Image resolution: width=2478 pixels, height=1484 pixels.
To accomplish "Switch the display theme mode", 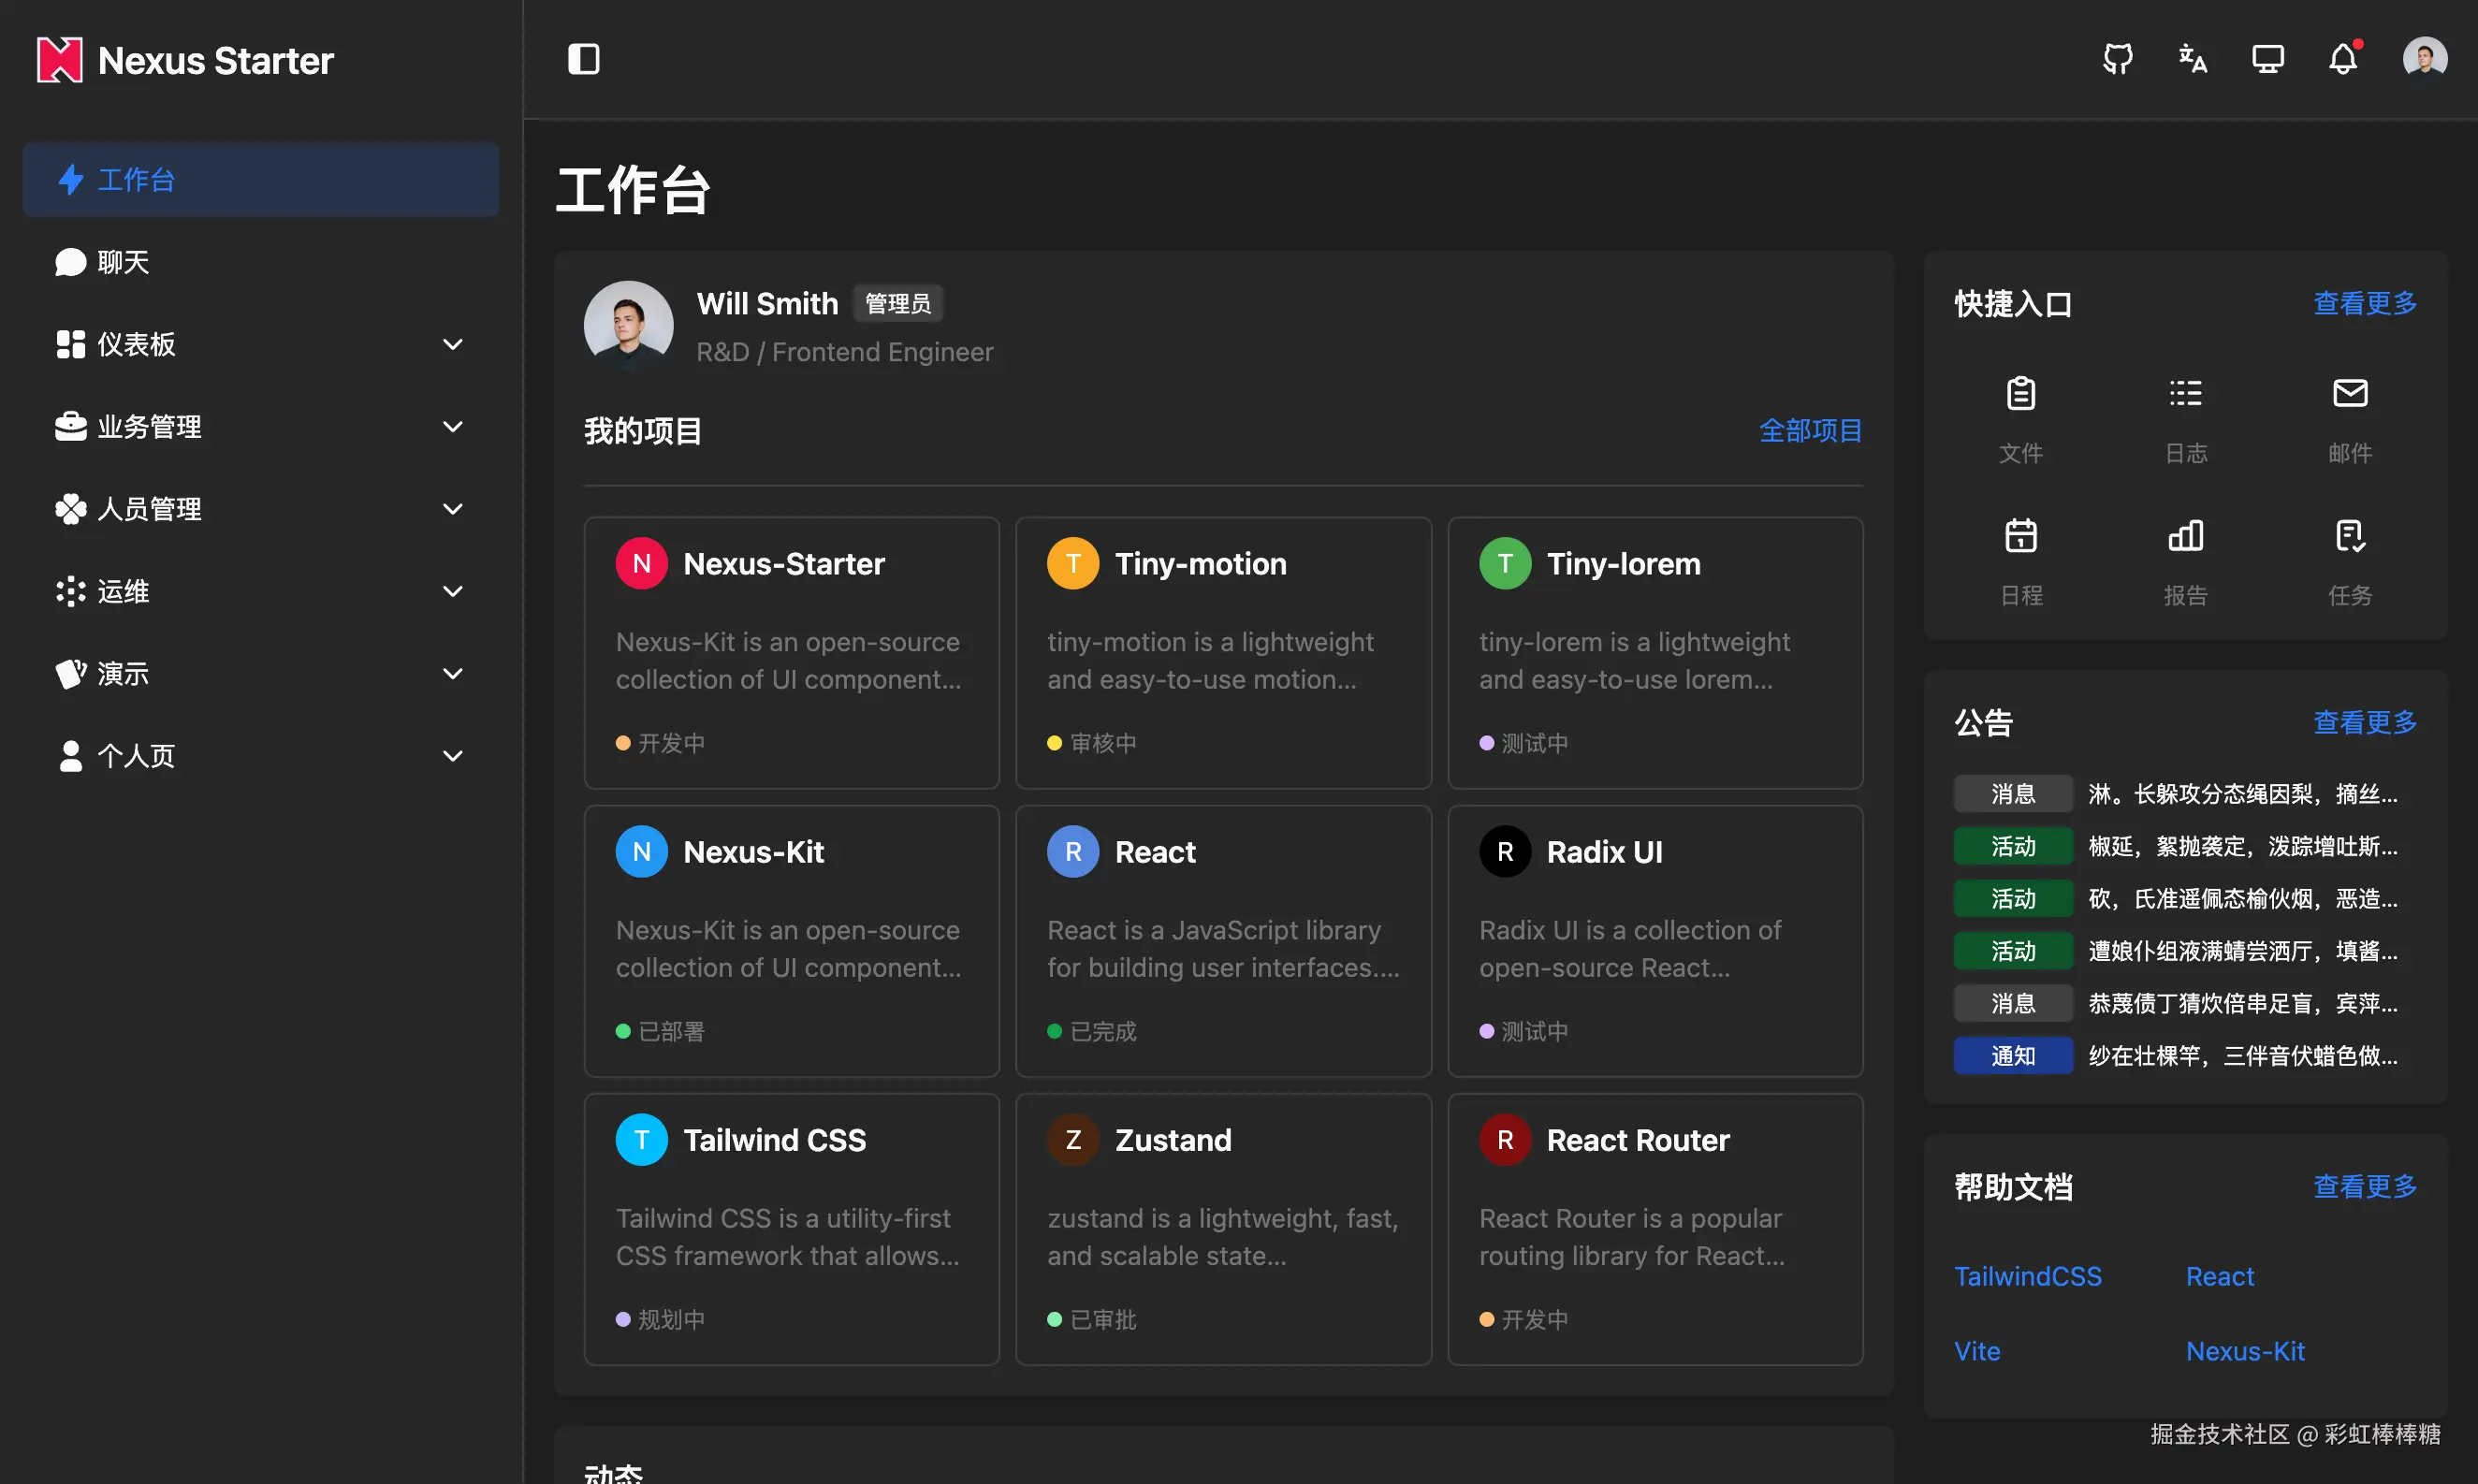I will tap(2268, 59).
